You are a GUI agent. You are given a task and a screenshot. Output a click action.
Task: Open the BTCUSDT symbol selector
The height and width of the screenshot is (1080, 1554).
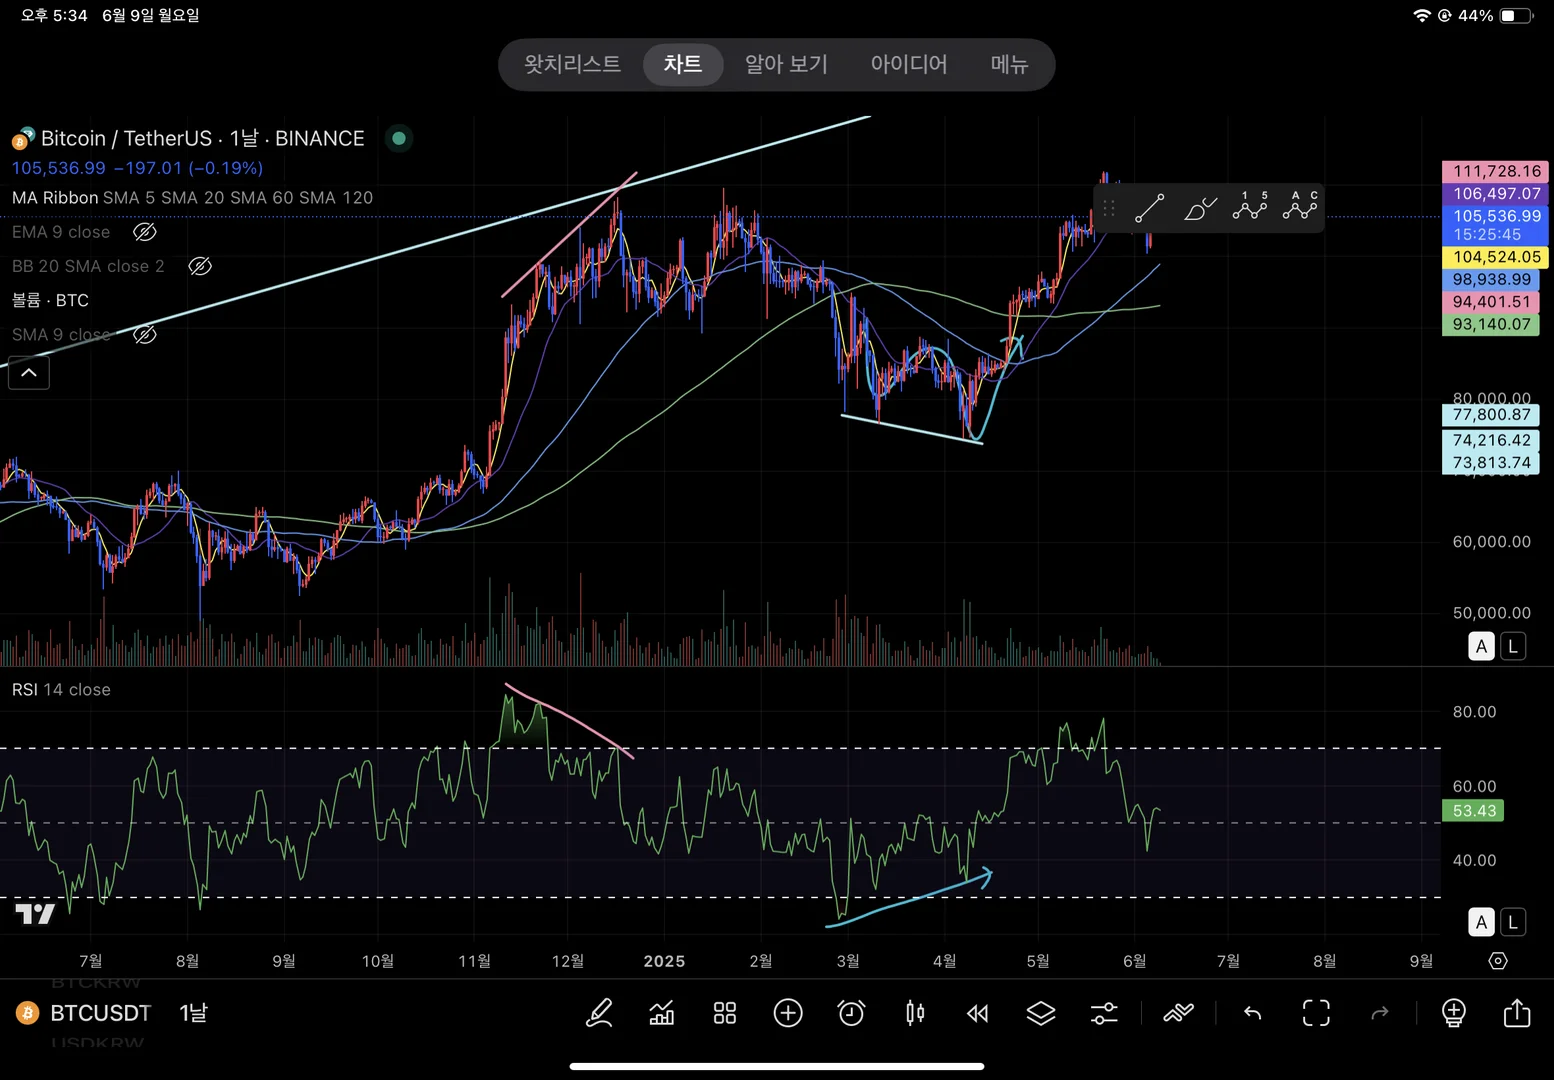coord(100,1013)
